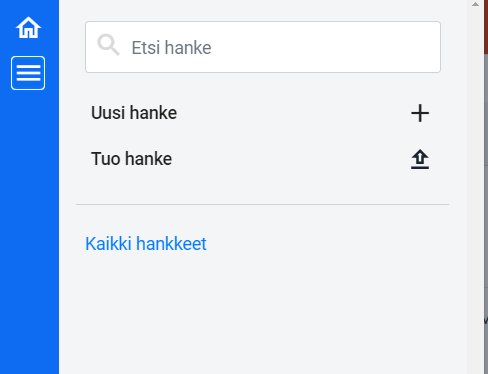Create a new project with the + icon

point(420,113)
